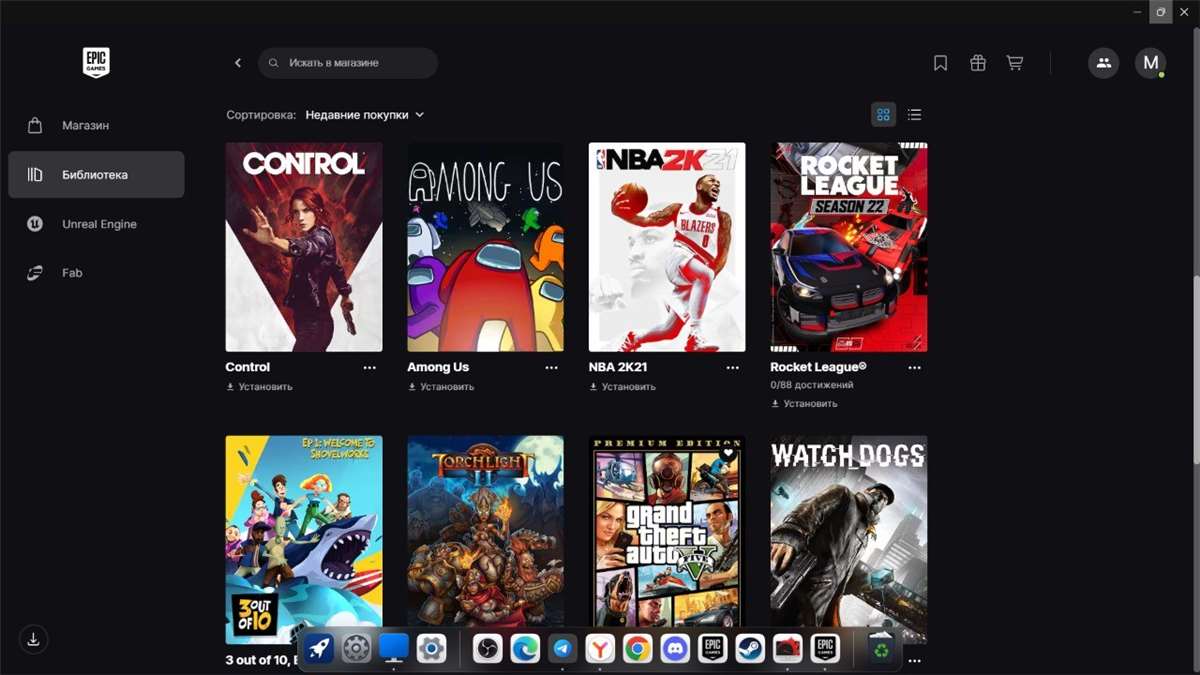1200x675 pixels.
Task: Click the Epic Games logo in sidebar
Action: pyautogui.click(x=96, y=62)
